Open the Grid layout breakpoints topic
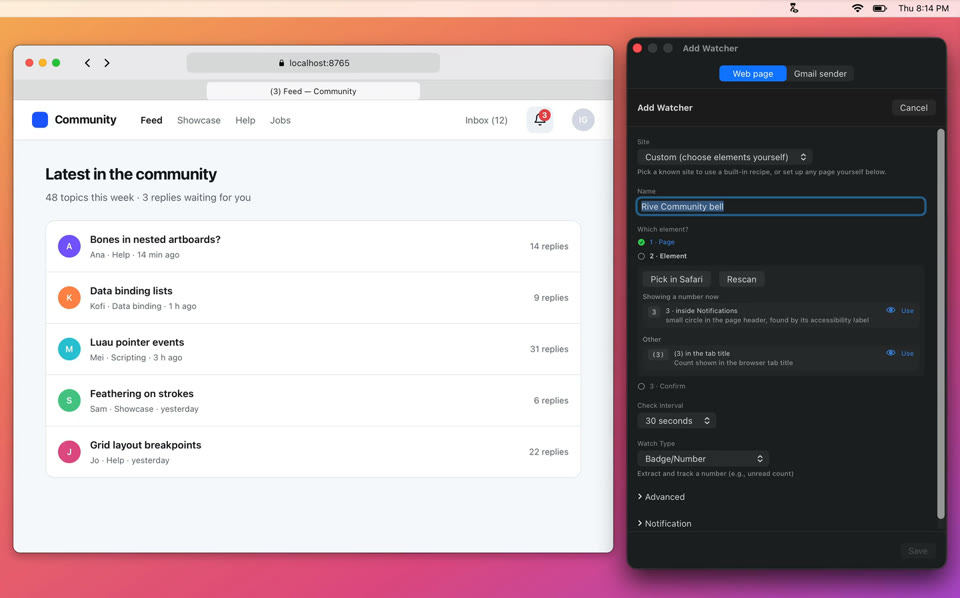Image resolution: width=960 pixels, height=598 pixels. point(146,445)
